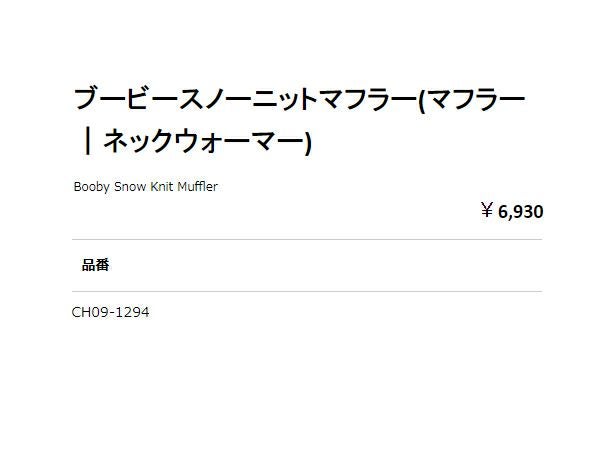This screenshot has height=450, width=600.
Task: Click the divider line below 品番
Action: coord(307,291)
